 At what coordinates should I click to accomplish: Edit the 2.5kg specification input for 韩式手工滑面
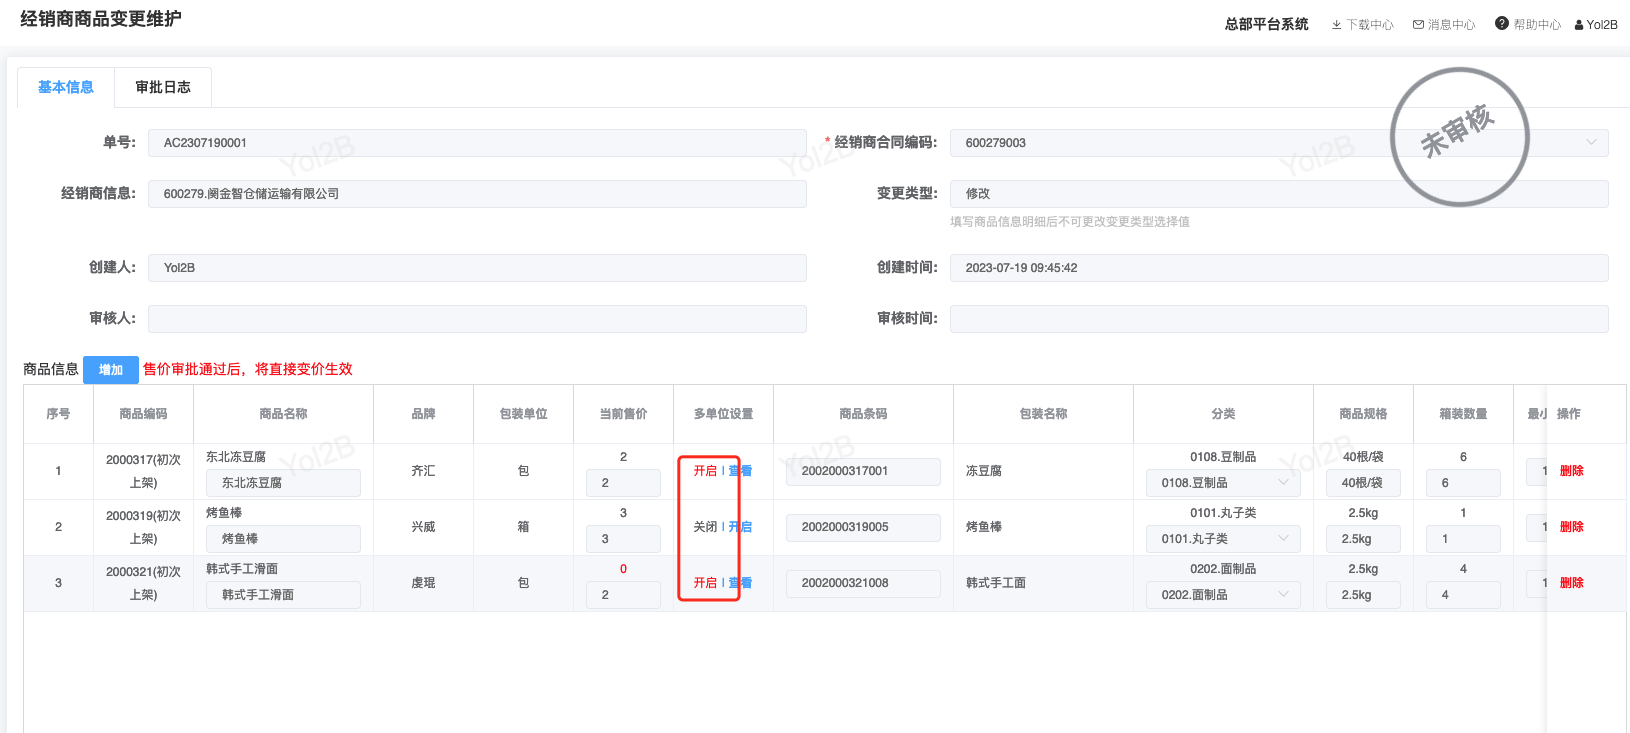point(1363,595)
